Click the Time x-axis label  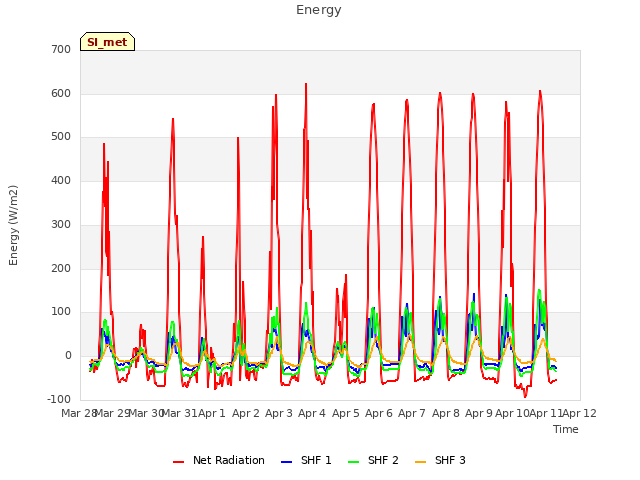[x=566, y=429]
